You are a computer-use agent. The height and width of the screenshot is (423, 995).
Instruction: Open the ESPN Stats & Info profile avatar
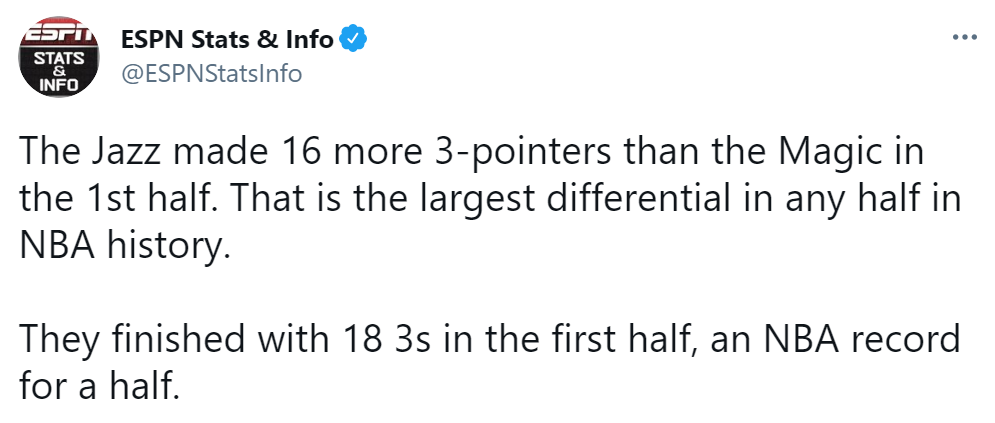[59, 57]
